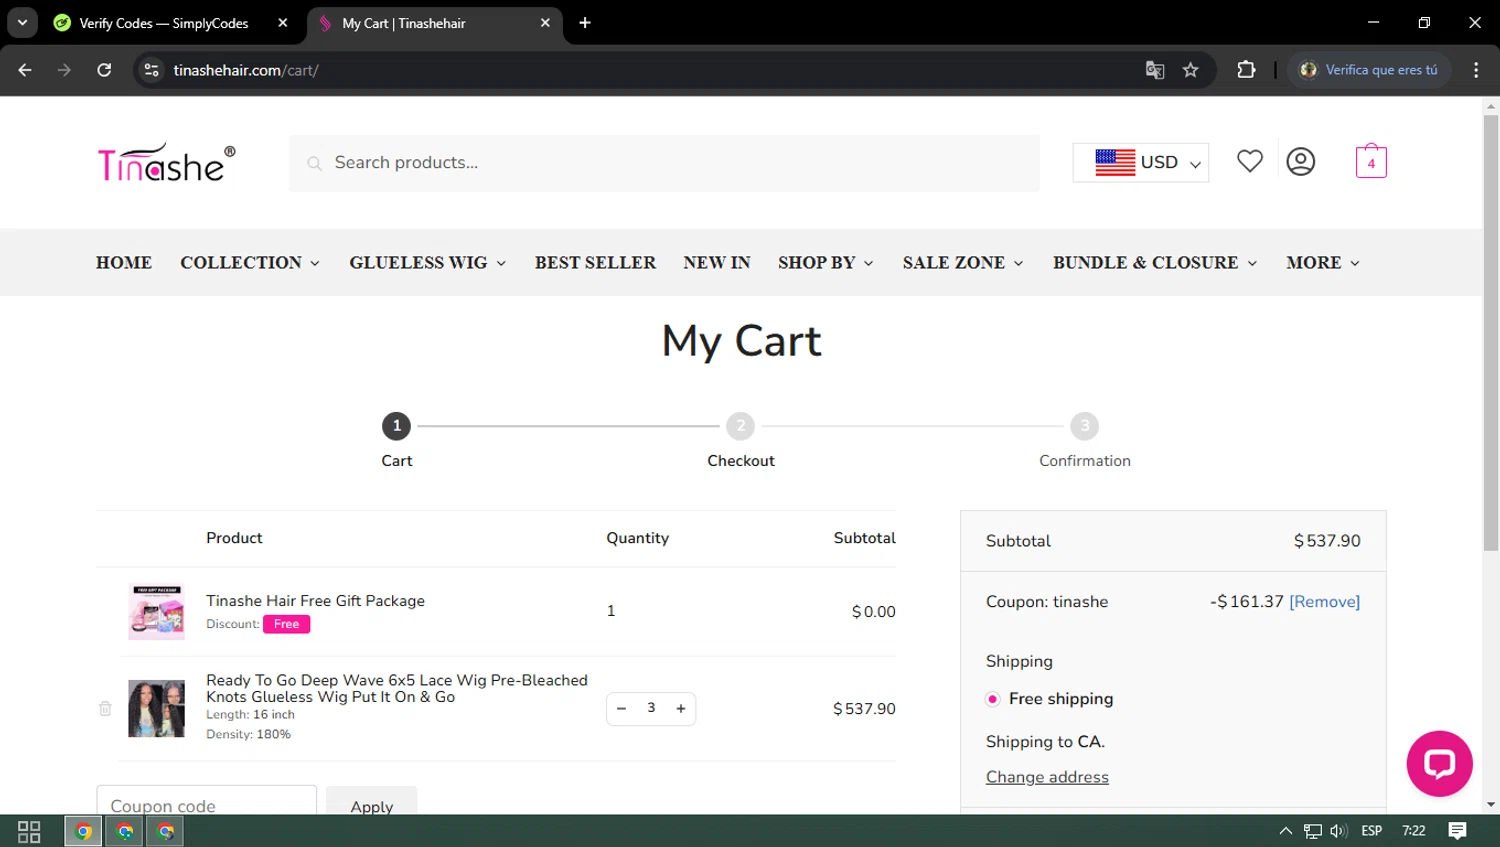The height and width of the screenshot is (847, 1500).
Task: Open the Deep Wave wig thumbnail
Action: pos(156,708)
